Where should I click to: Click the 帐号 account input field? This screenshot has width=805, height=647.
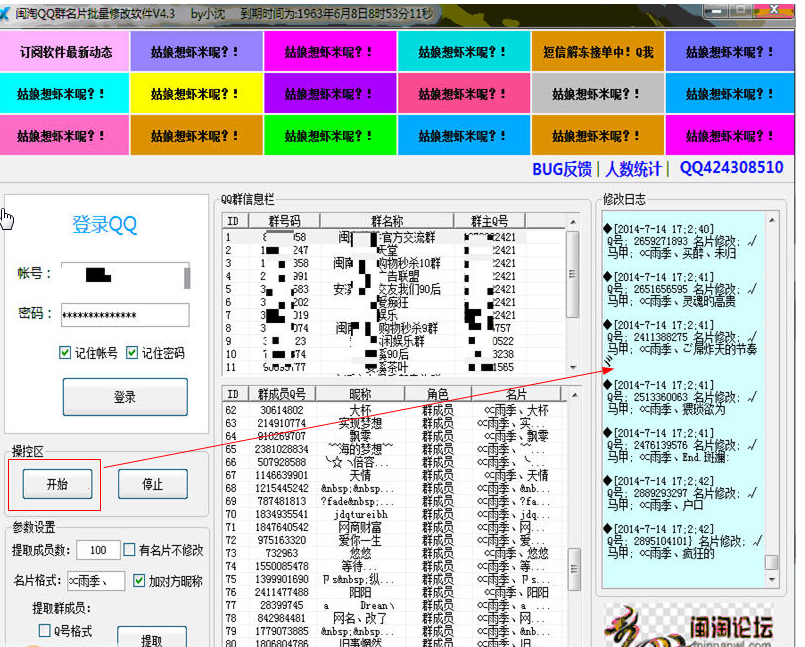(x=125, y=275)
